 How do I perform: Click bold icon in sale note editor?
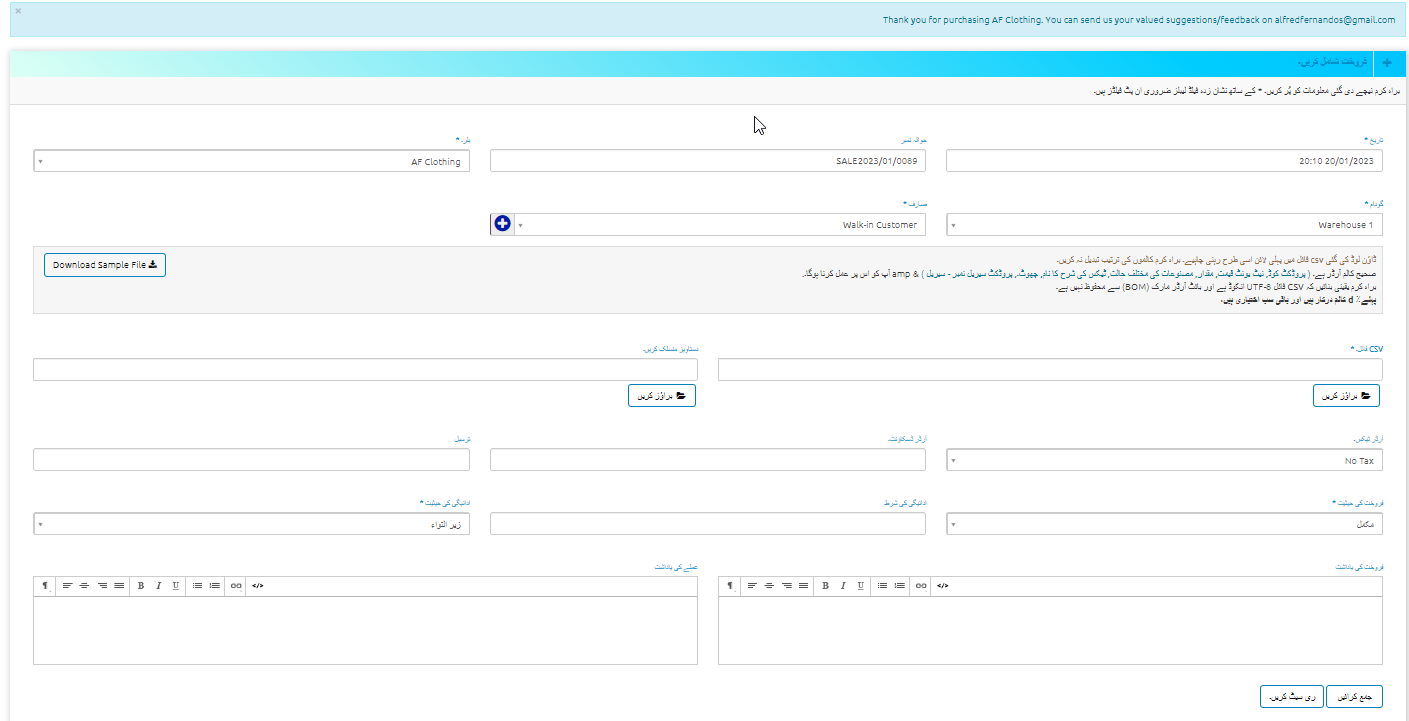[x=825, y=586]
